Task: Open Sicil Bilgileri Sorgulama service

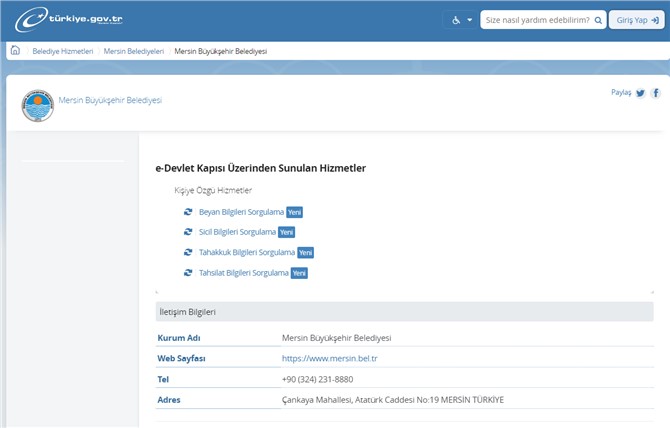Action: click(x=237, y=232)
